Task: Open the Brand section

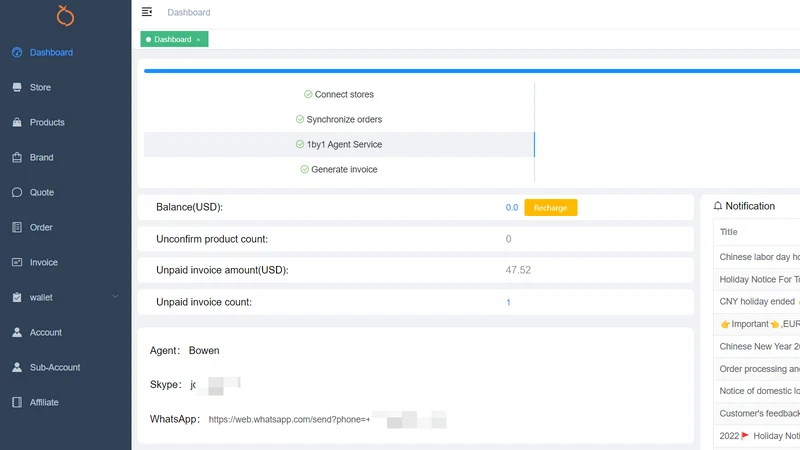Action: click(x=41, y=157)
